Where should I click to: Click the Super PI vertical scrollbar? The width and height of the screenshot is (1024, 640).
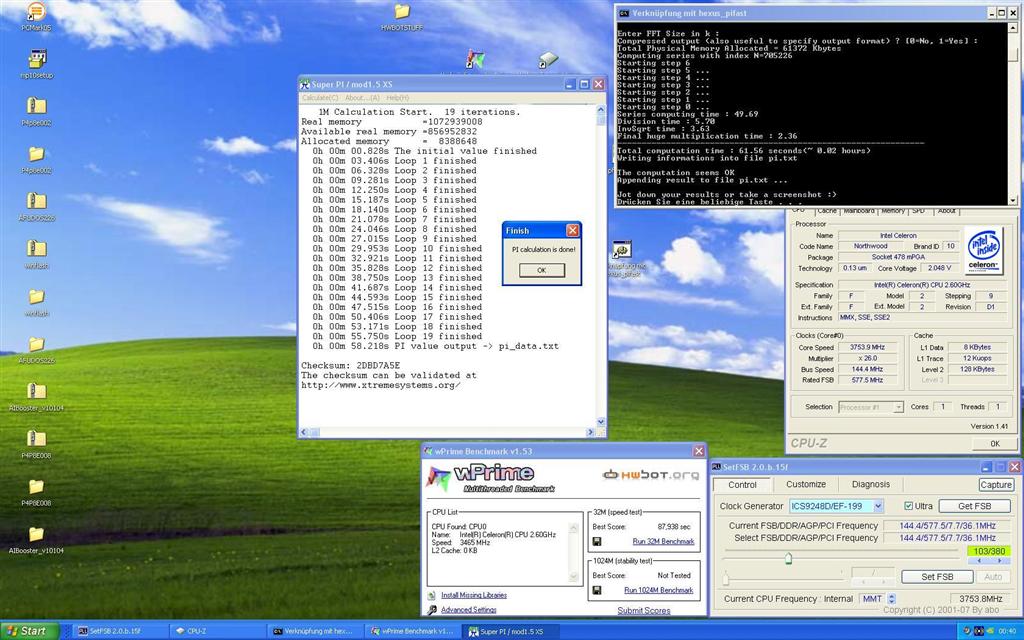(x=601, y=266)
